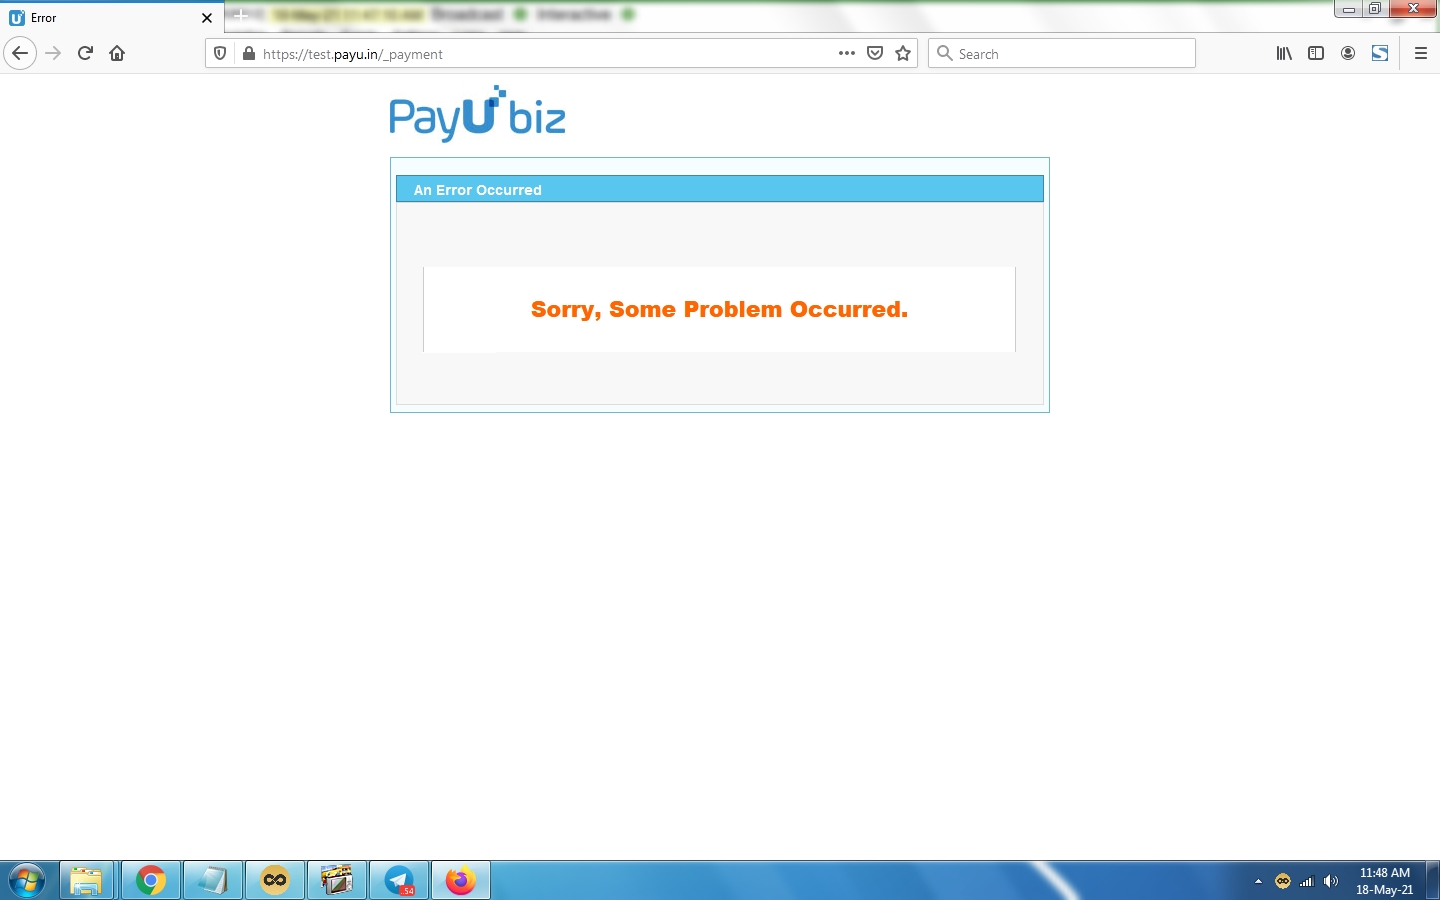Click the Show desktop strip
Image resolution: width=1440 pixels, height=900 pixels.
(x=1432, y=880)
